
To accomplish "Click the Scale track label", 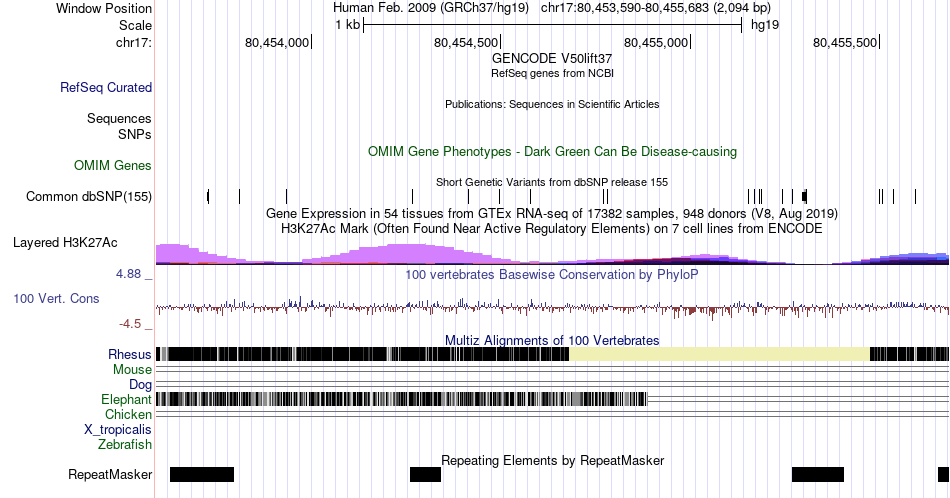I will [135, 25].
